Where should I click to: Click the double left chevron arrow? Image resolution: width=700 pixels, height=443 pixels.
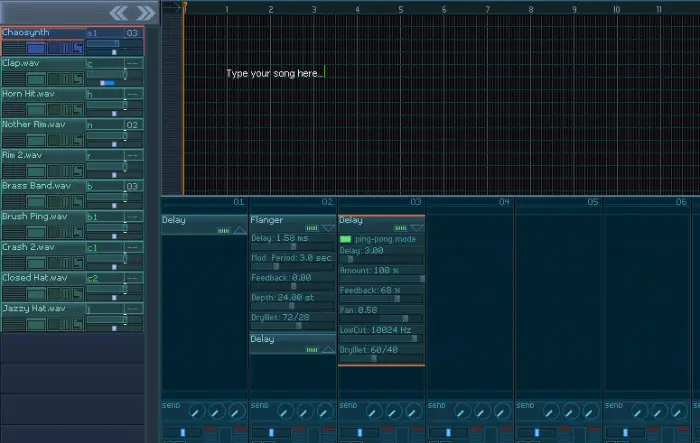pos(118,13)
